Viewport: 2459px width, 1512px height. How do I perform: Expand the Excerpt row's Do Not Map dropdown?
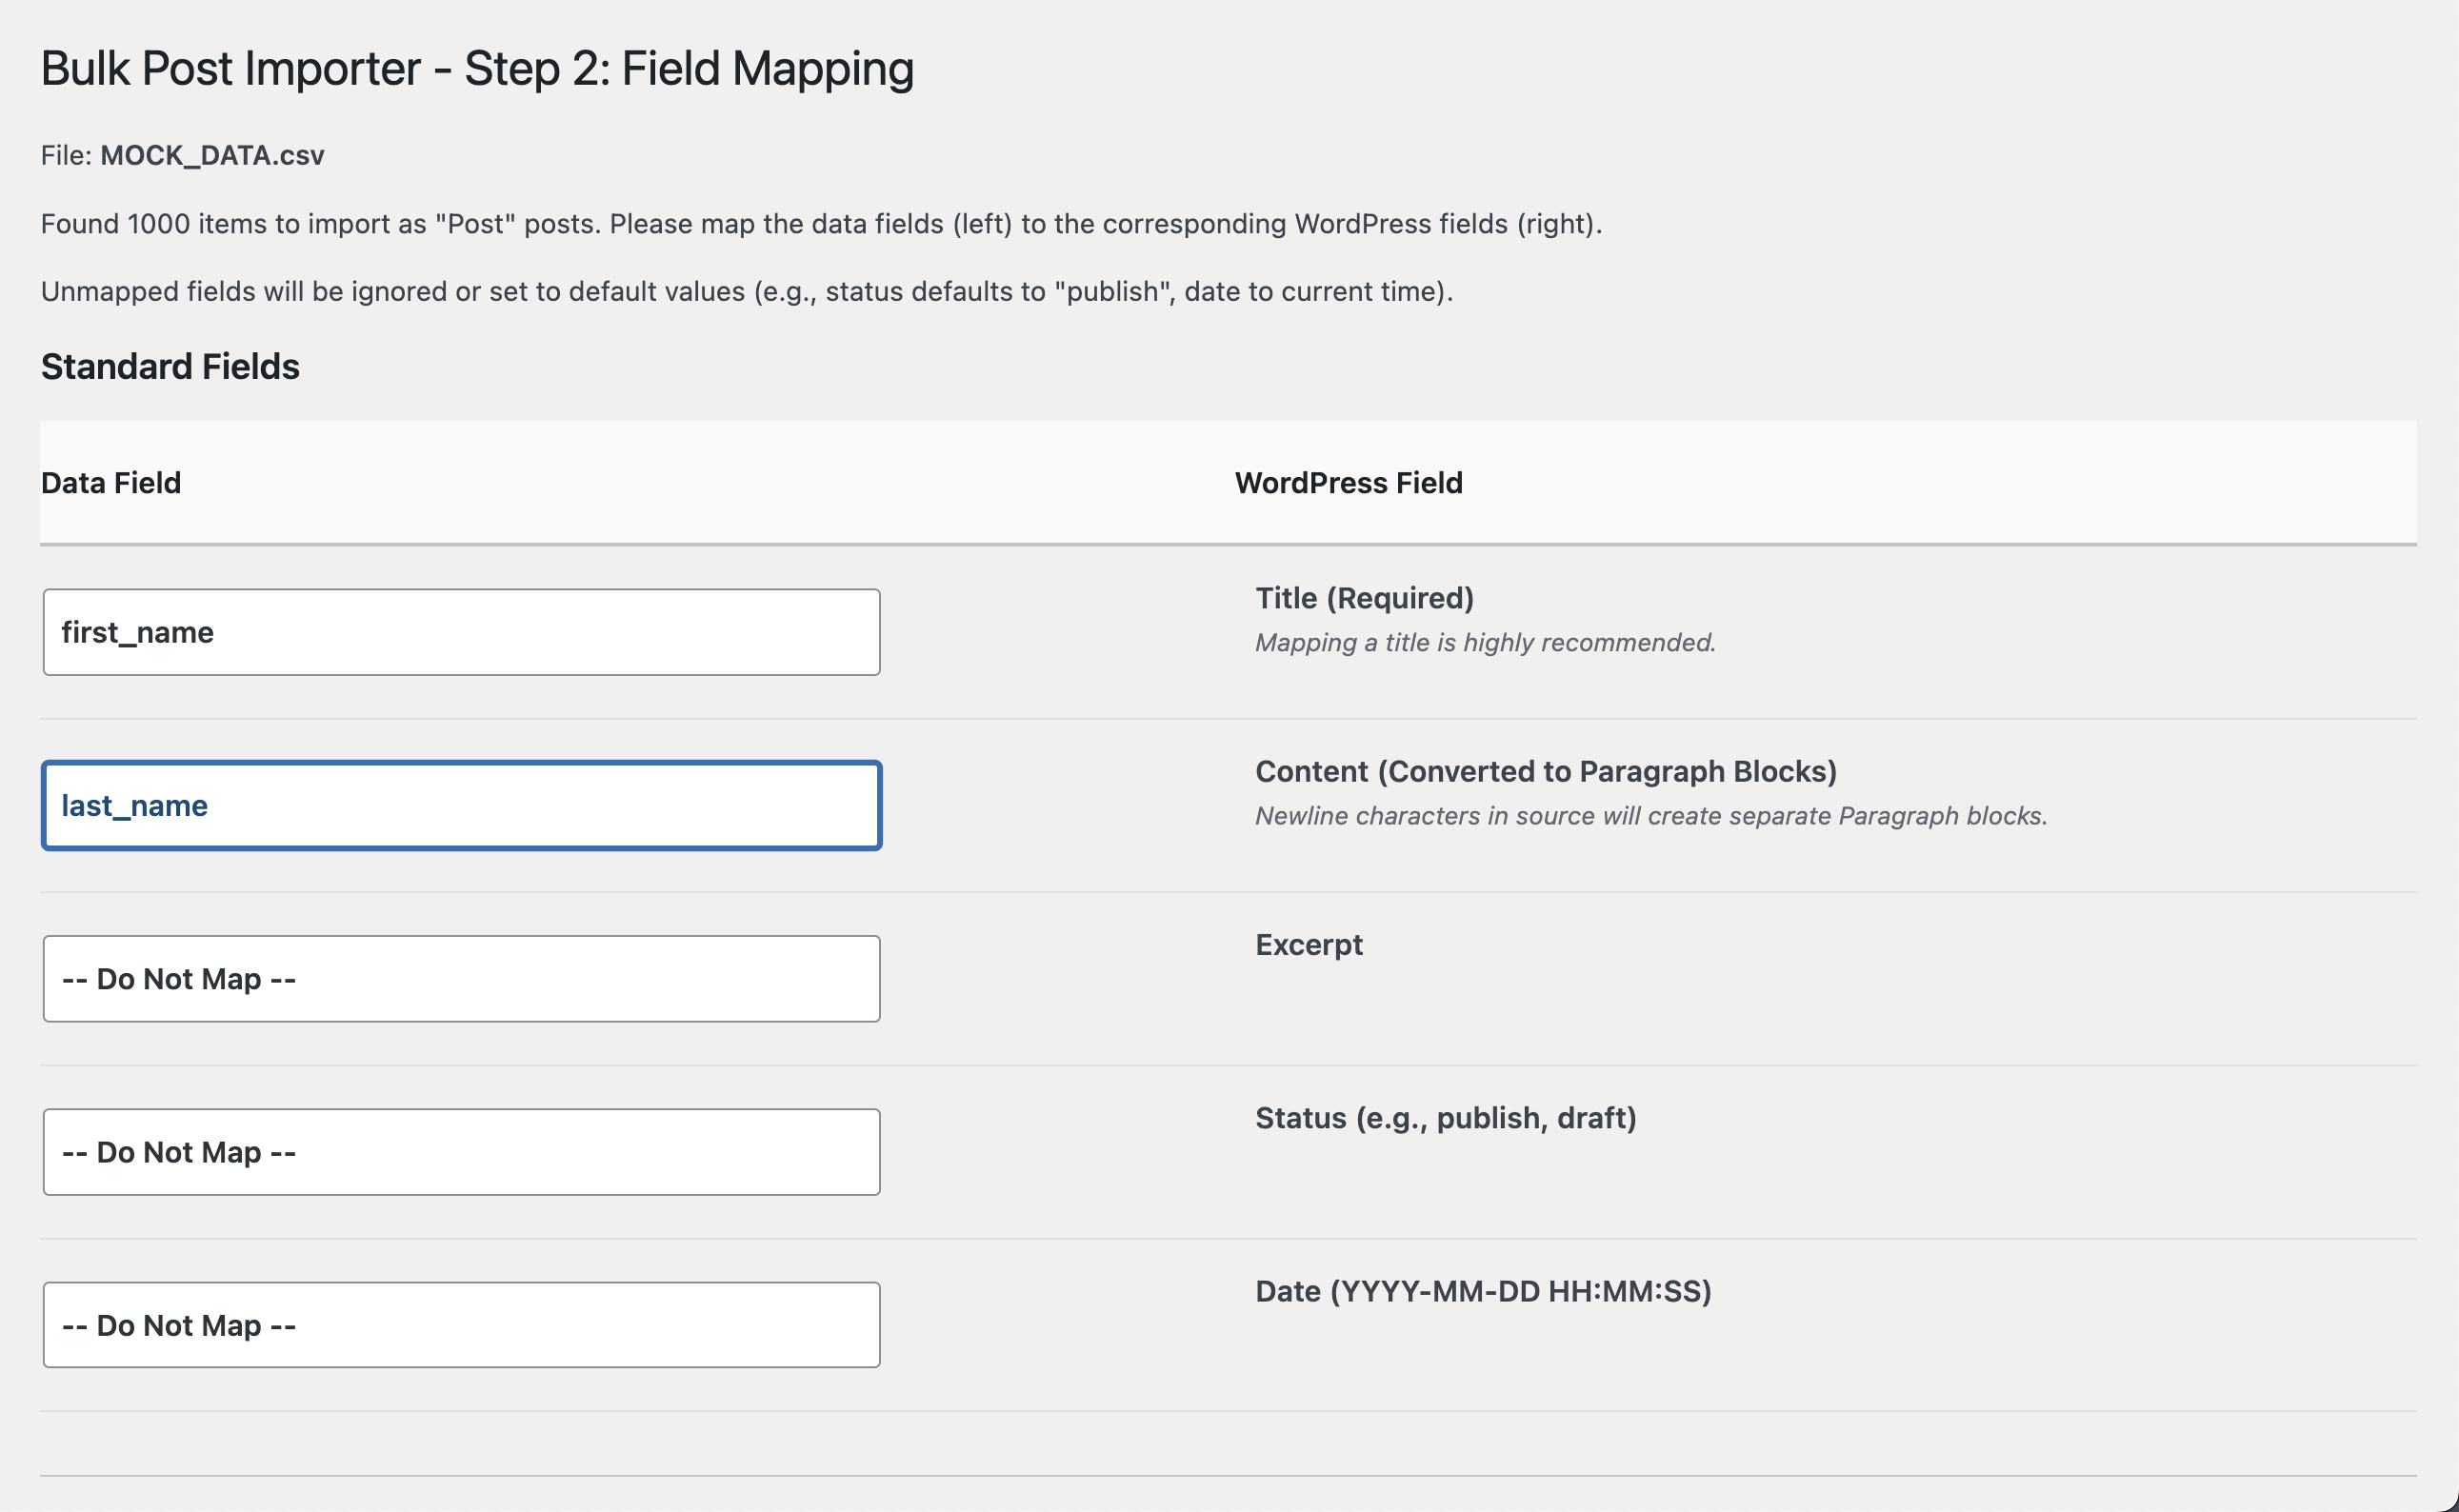click(461, 978)
